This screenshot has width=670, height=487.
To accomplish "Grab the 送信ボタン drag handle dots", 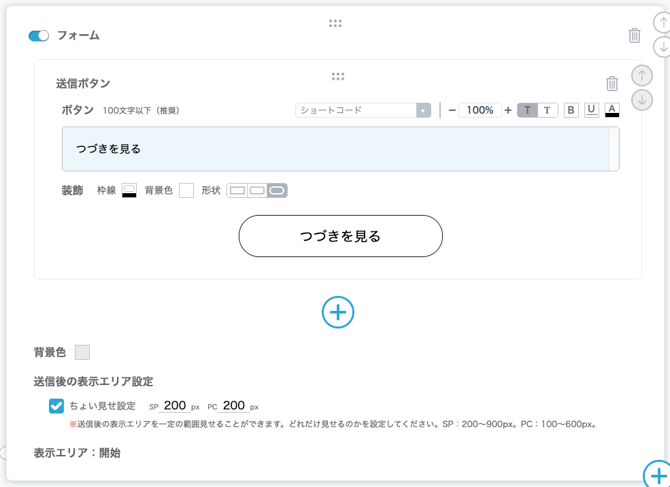I will (338, 76).
